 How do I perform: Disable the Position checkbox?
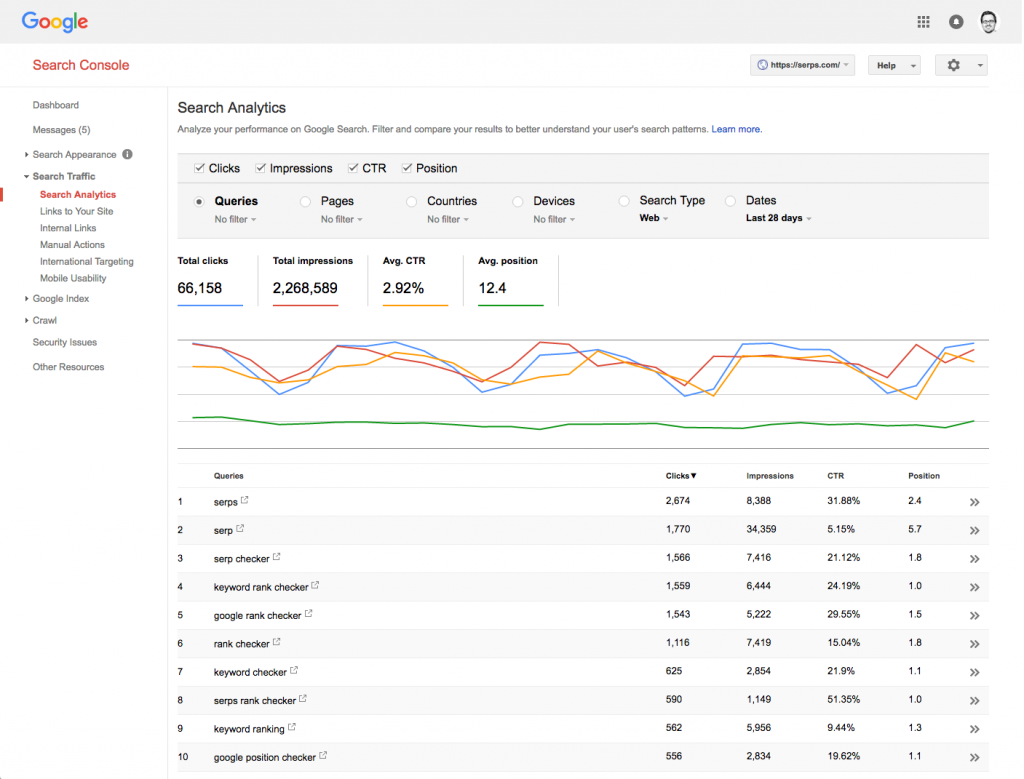pos(407,168)
